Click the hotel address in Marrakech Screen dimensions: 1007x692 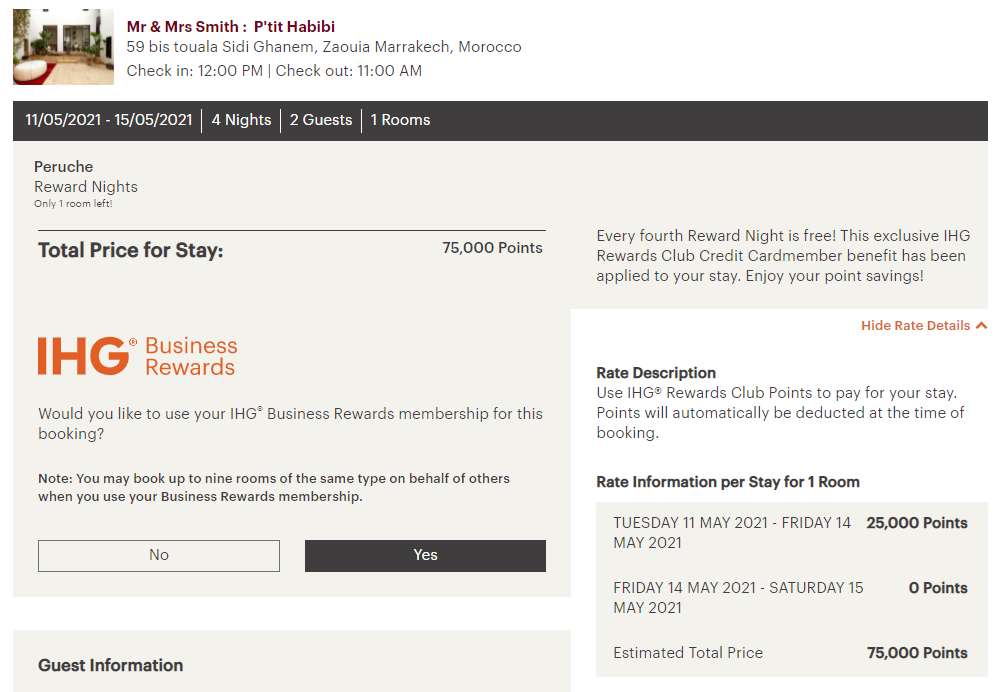click(324, 47)
